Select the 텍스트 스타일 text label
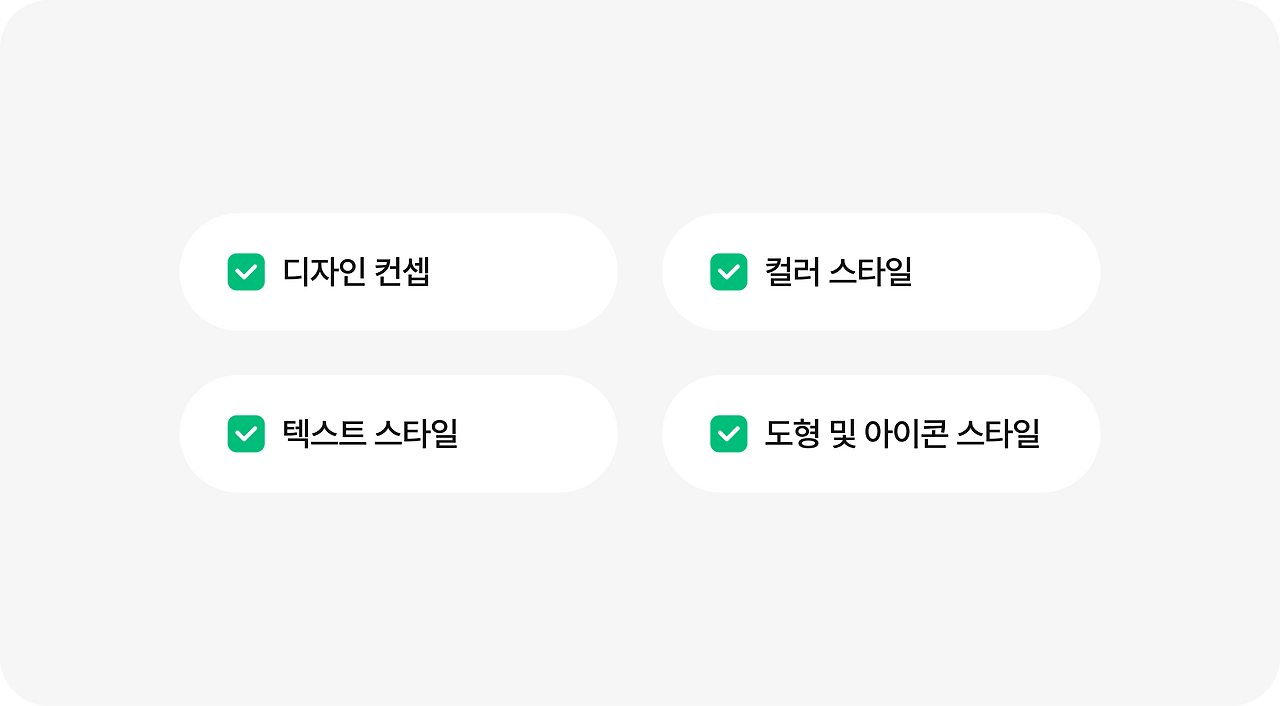The height and width of the screenshot is (706, 1280). tap(370, 434)
